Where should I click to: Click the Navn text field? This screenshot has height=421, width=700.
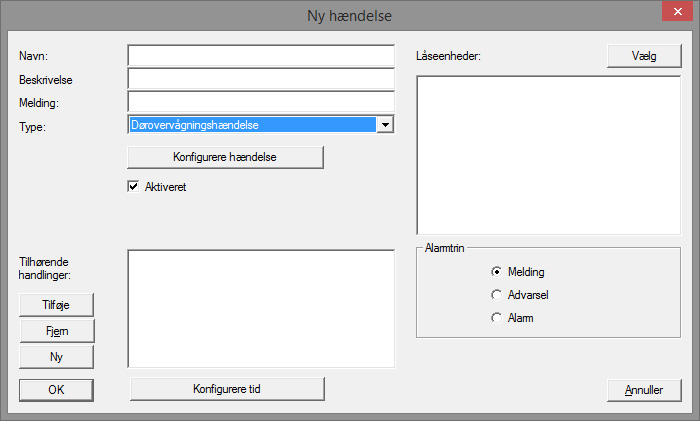click(261, 55)
